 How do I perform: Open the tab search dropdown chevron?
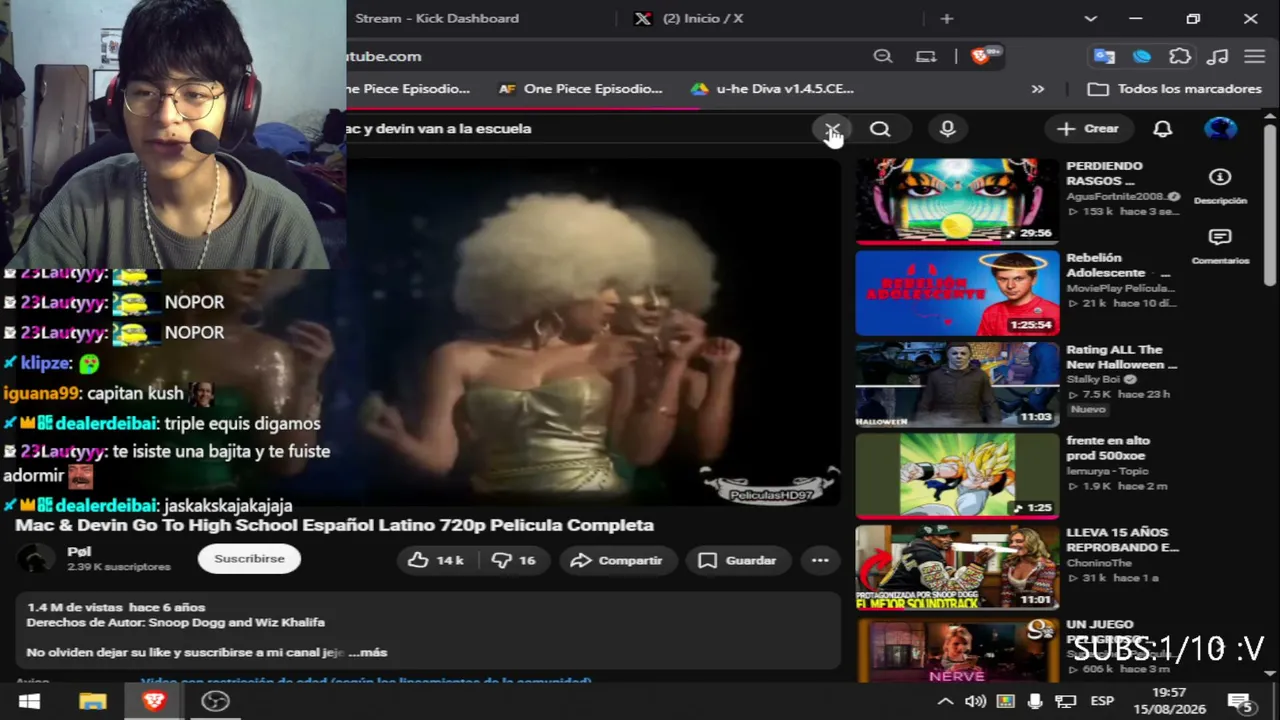coord(1091,19)
